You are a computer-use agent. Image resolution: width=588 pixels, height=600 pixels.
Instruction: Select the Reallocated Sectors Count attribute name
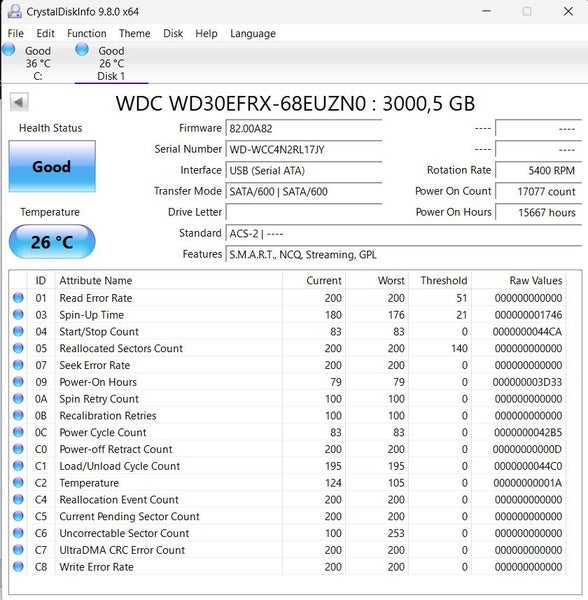click(x=121, y=349)
